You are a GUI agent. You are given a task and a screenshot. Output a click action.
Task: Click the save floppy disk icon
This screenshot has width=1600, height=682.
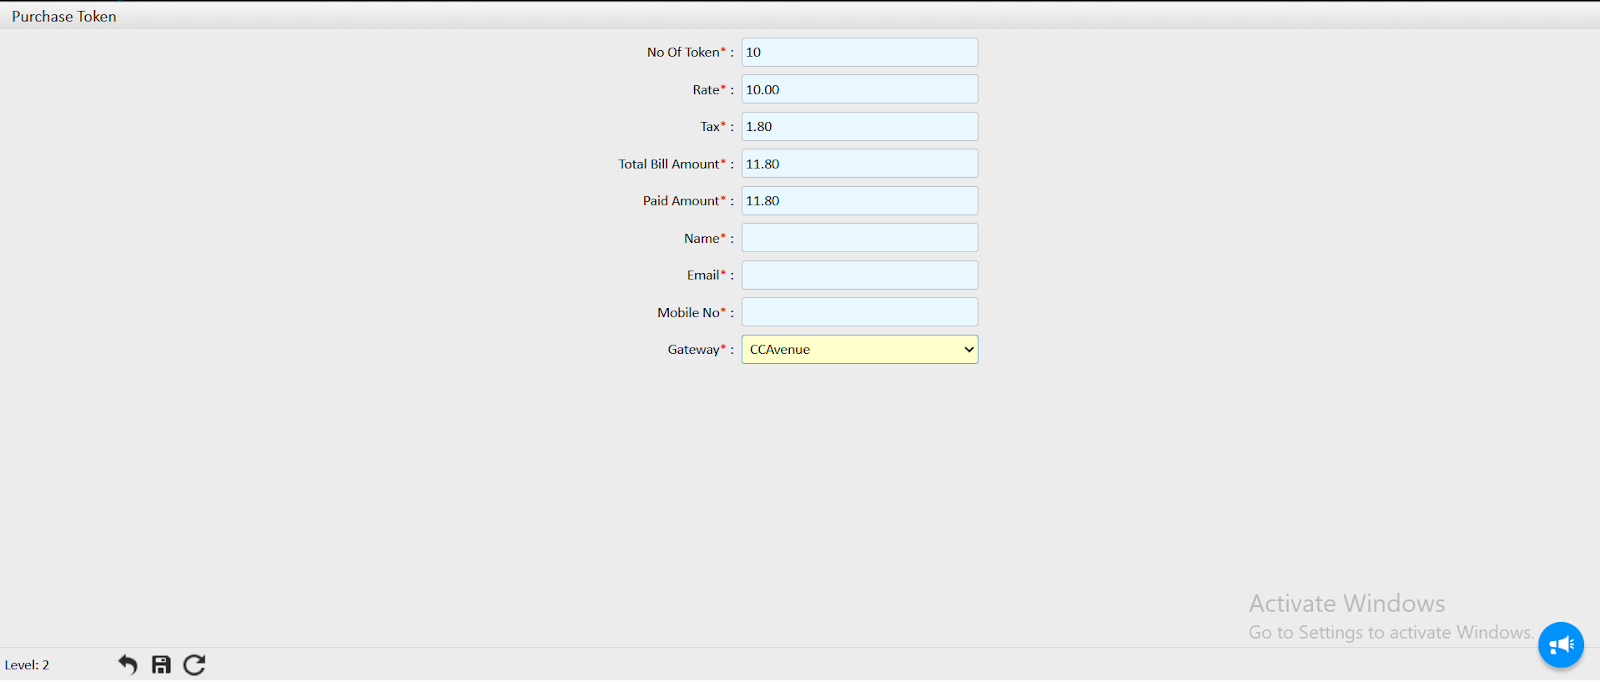pyautogui.click(x=161, y=665)
